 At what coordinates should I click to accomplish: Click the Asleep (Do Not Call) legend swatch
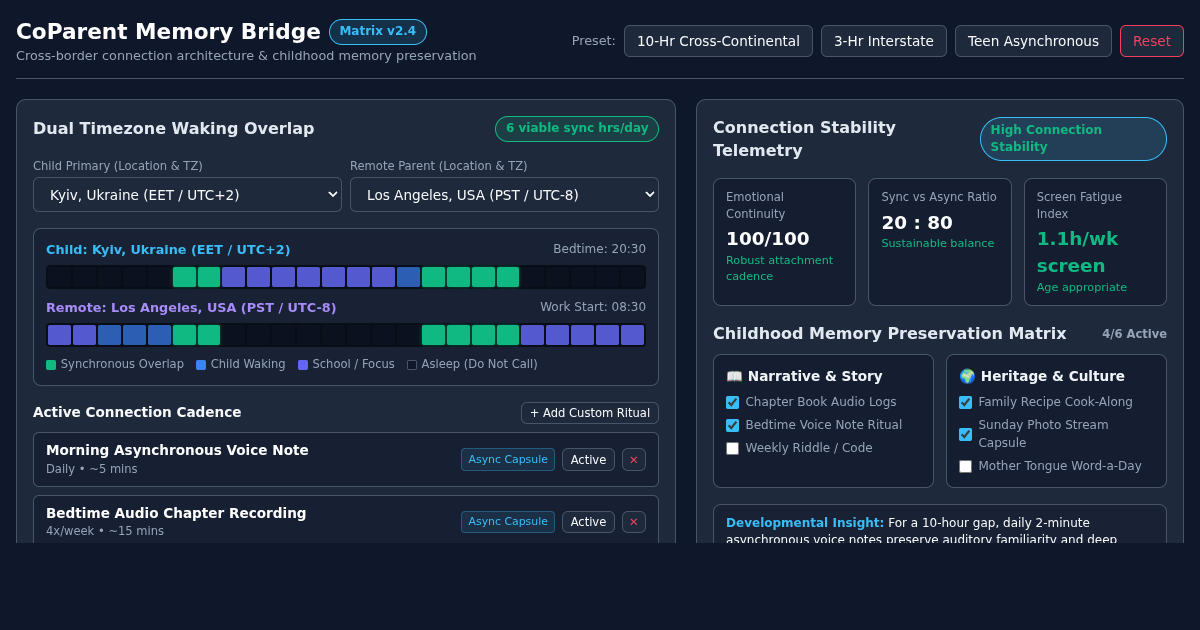(412, 365)
